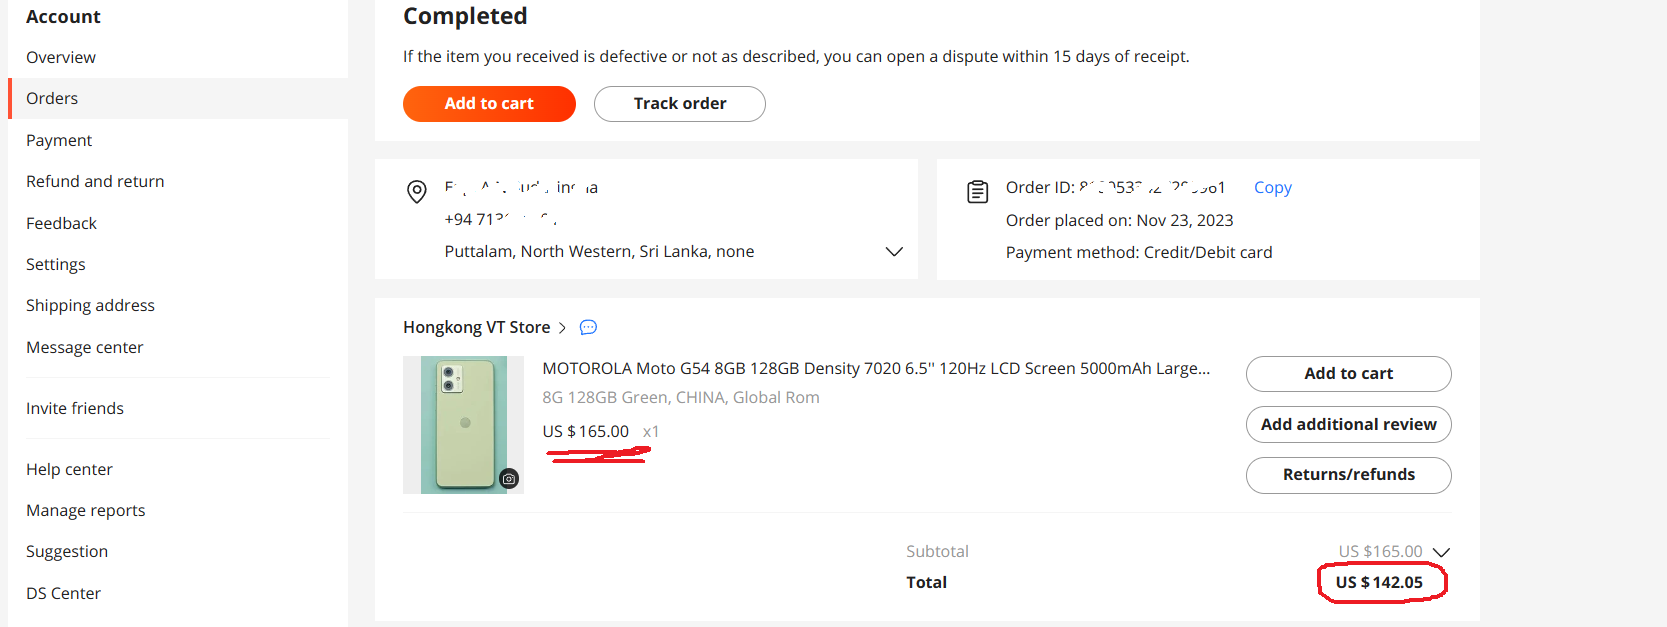Click Add additional review

[1348, 424]
